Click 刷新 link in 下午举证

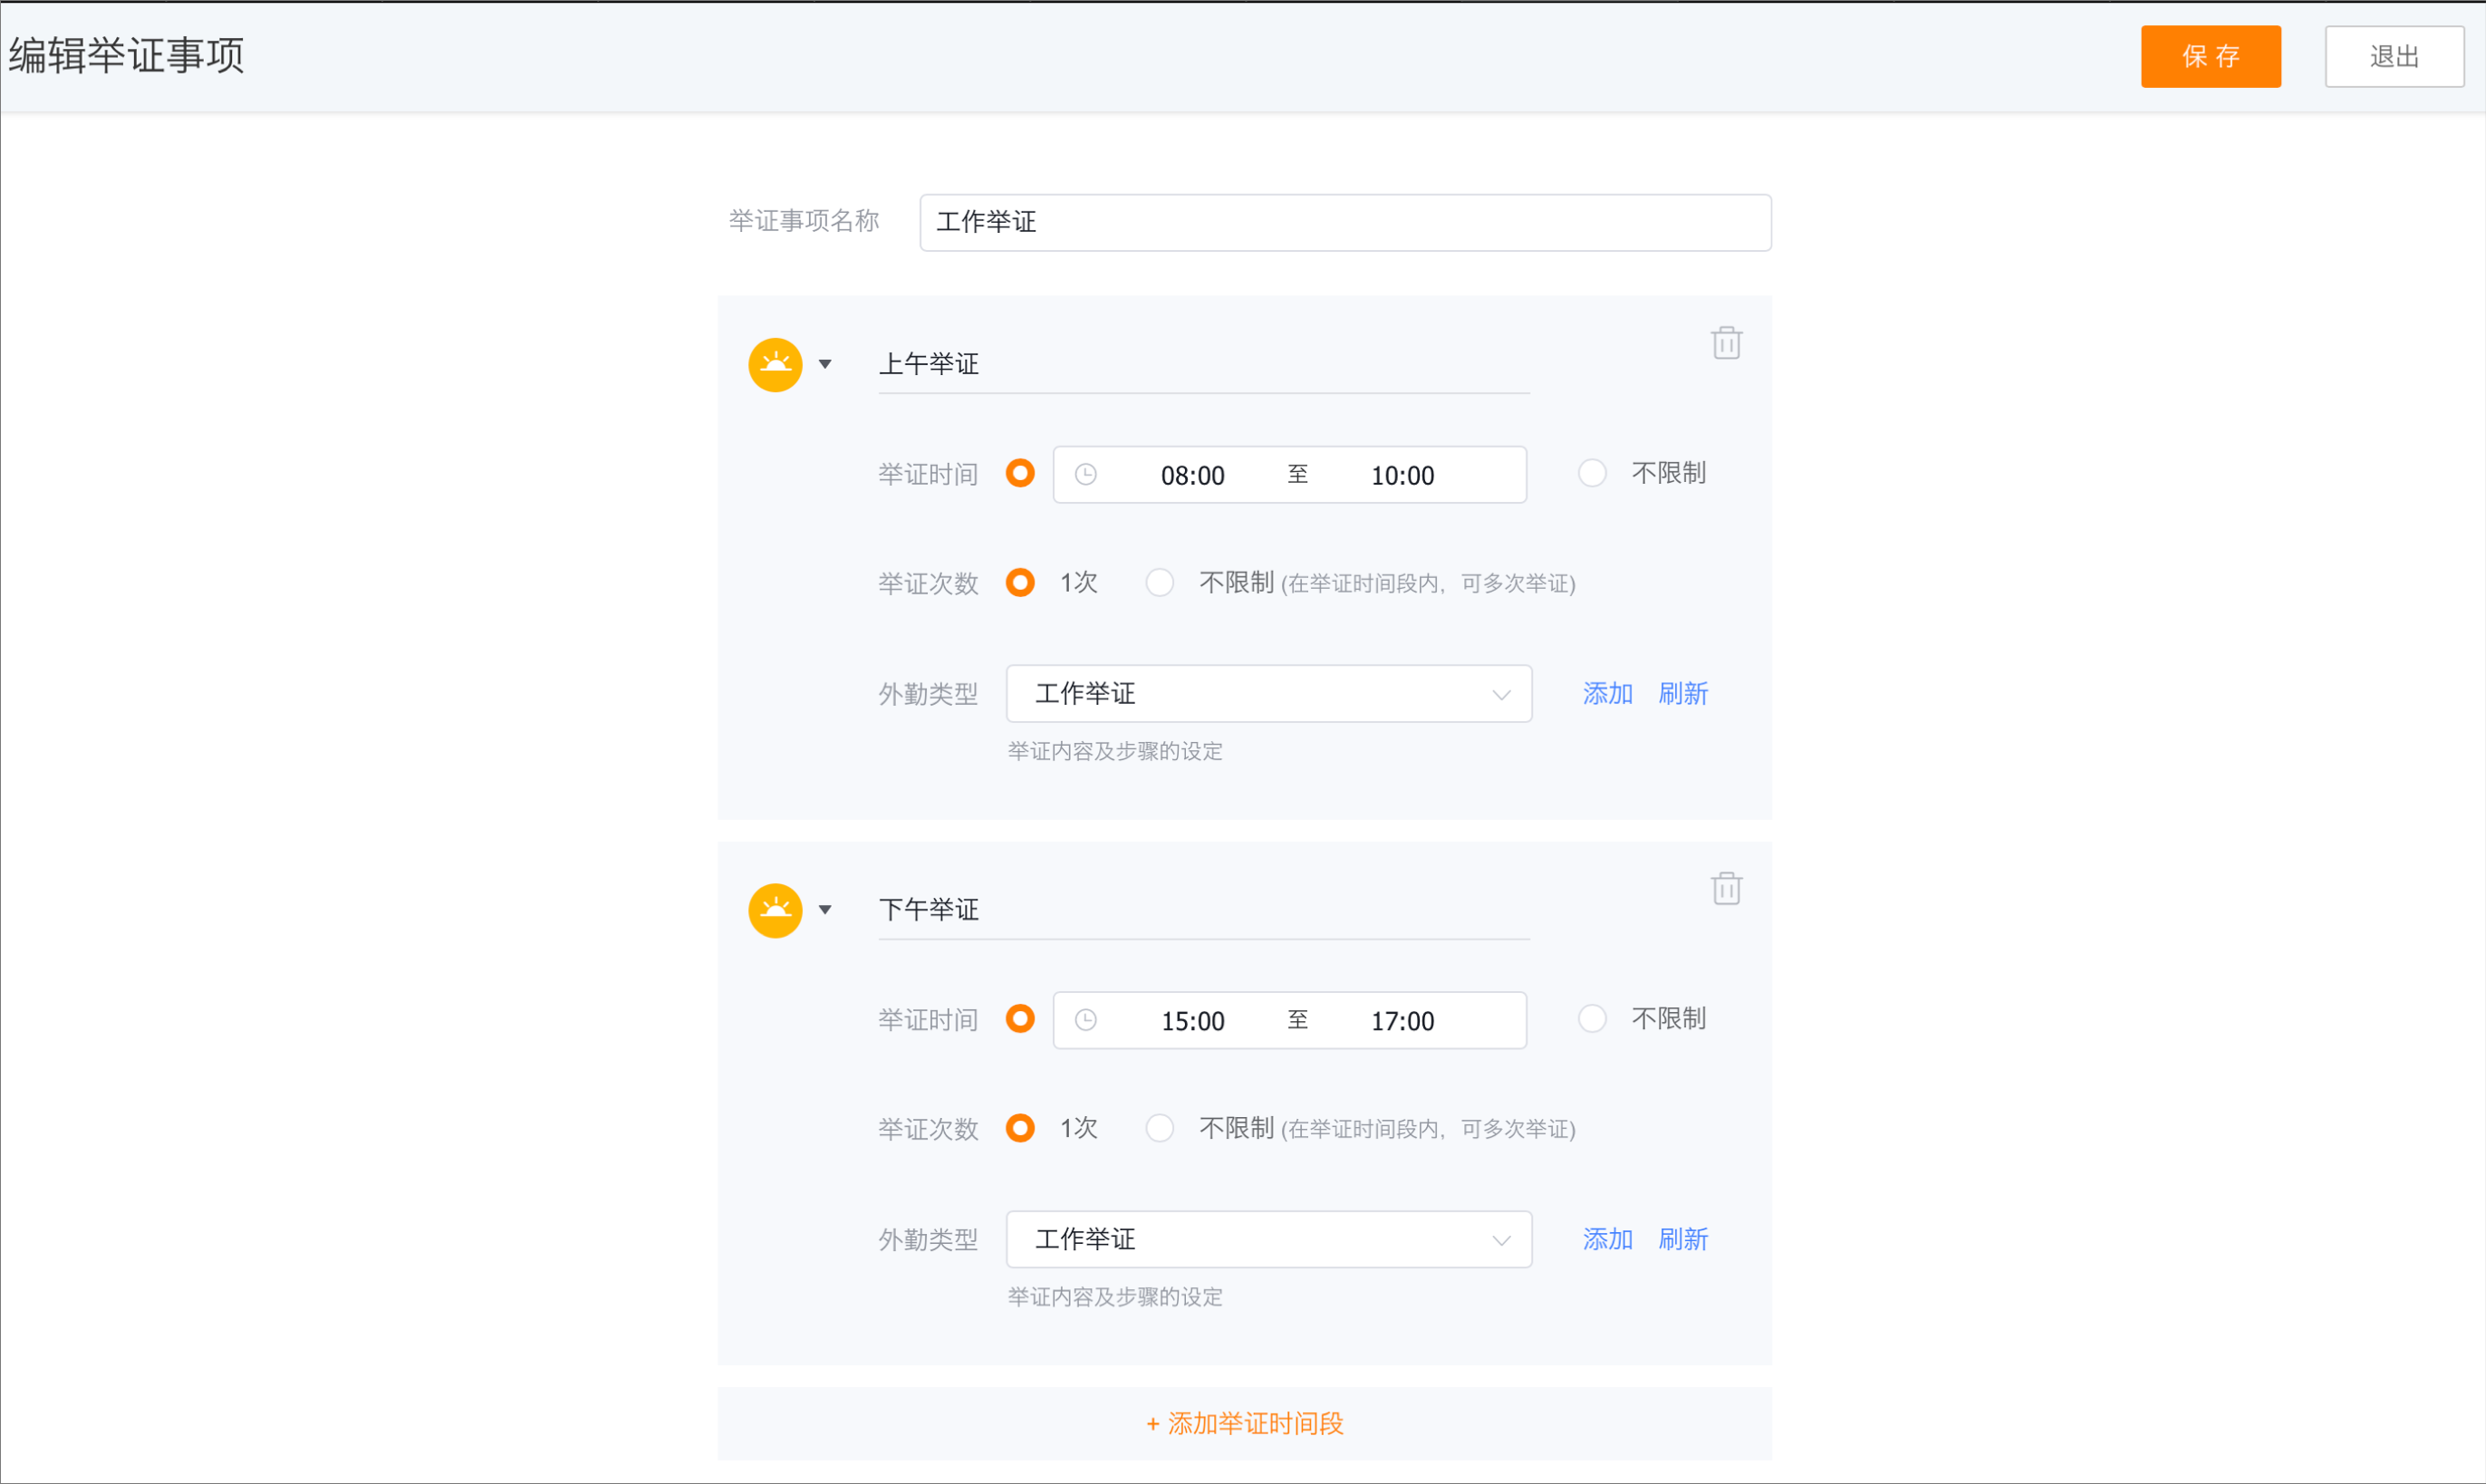click(x=1684, y=1240)
